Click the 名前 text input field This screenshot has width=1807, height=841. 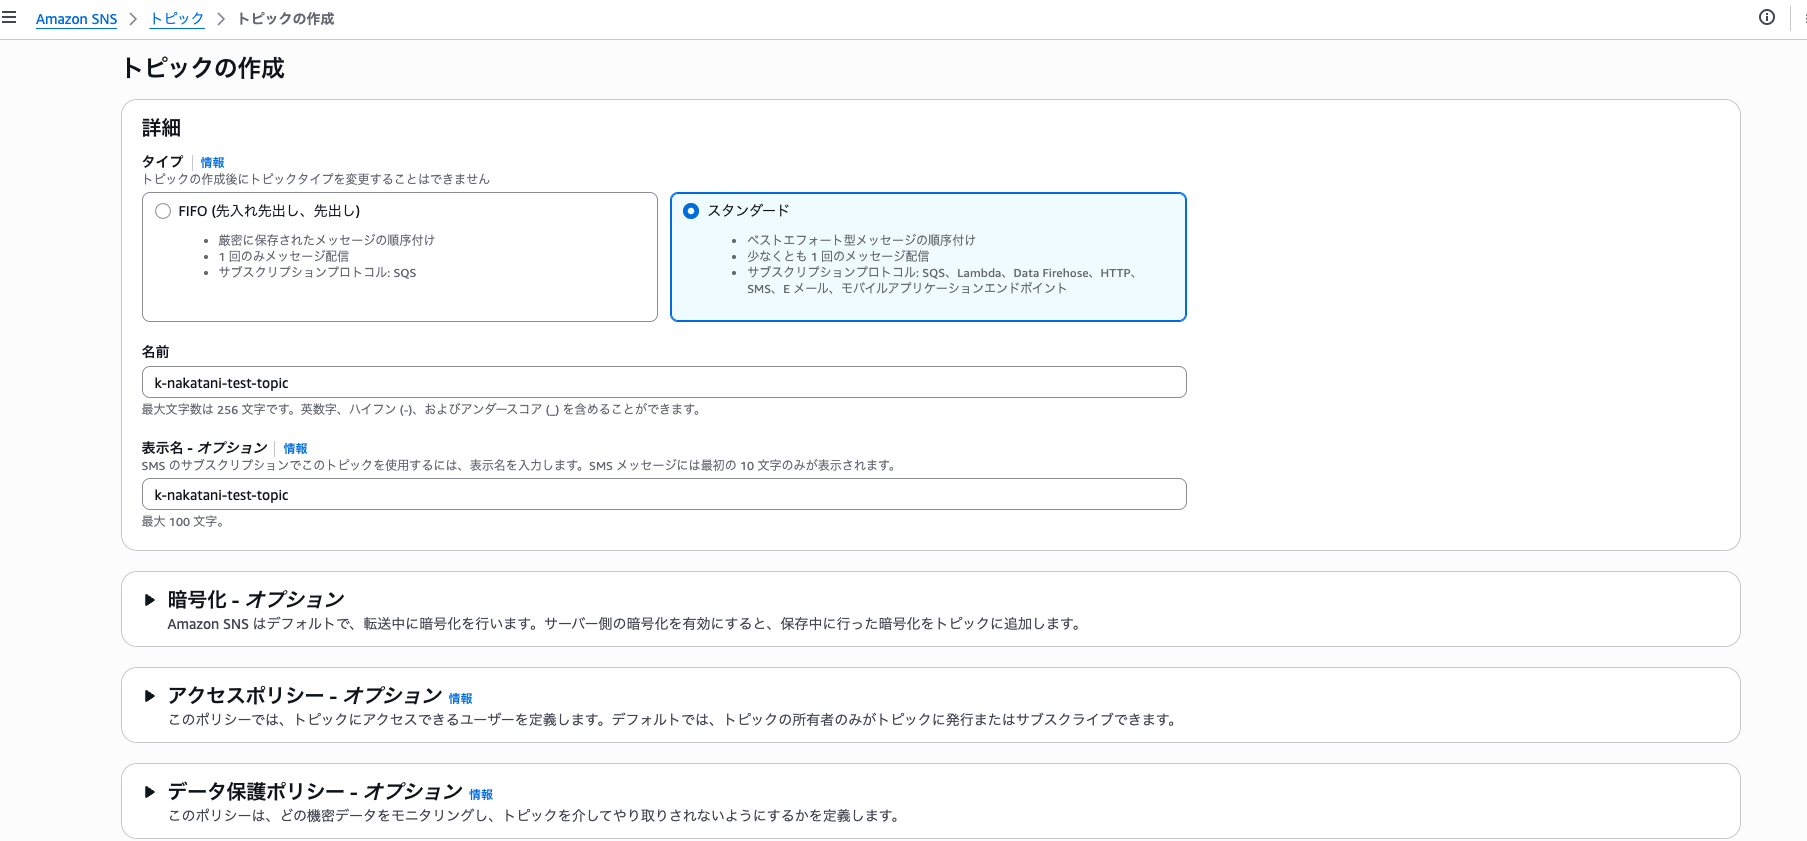coord(663,382)
